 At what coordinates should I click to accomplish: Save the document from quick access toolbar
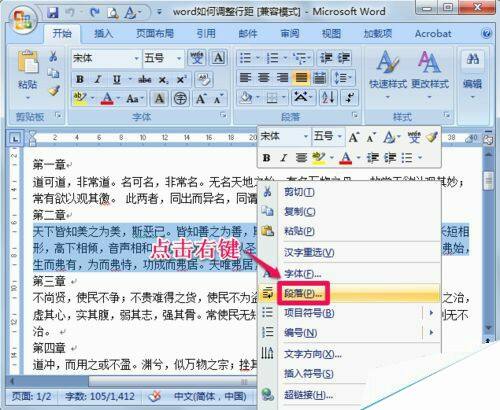53,13
